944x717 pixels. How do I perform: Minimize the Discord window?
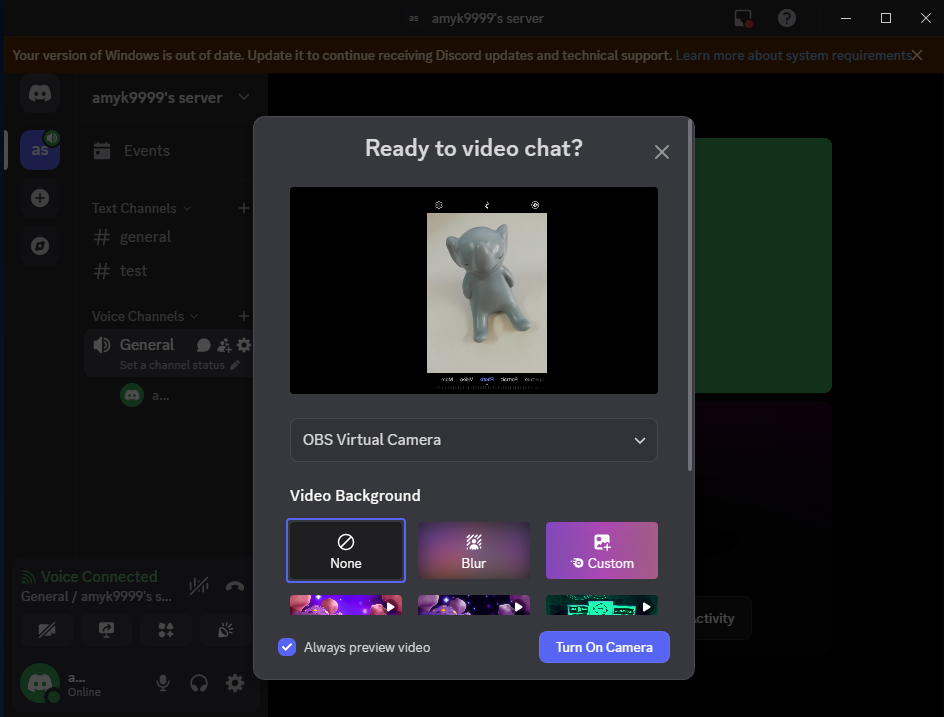pyautogui.click(x=846, y=18)
